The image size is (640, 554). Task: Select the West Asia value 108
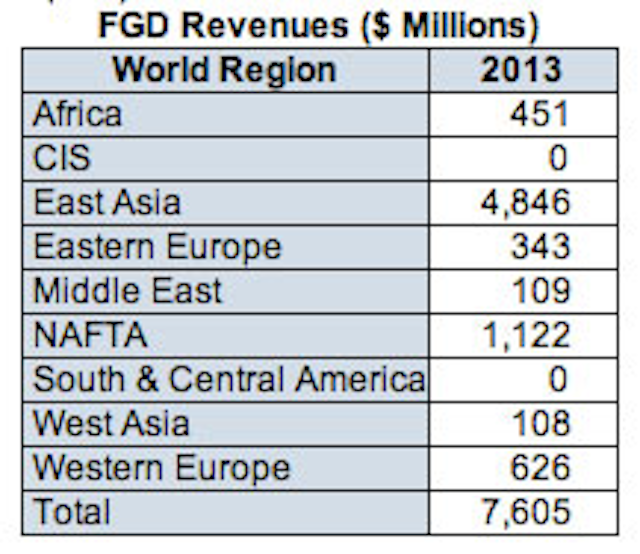[538, 423]
